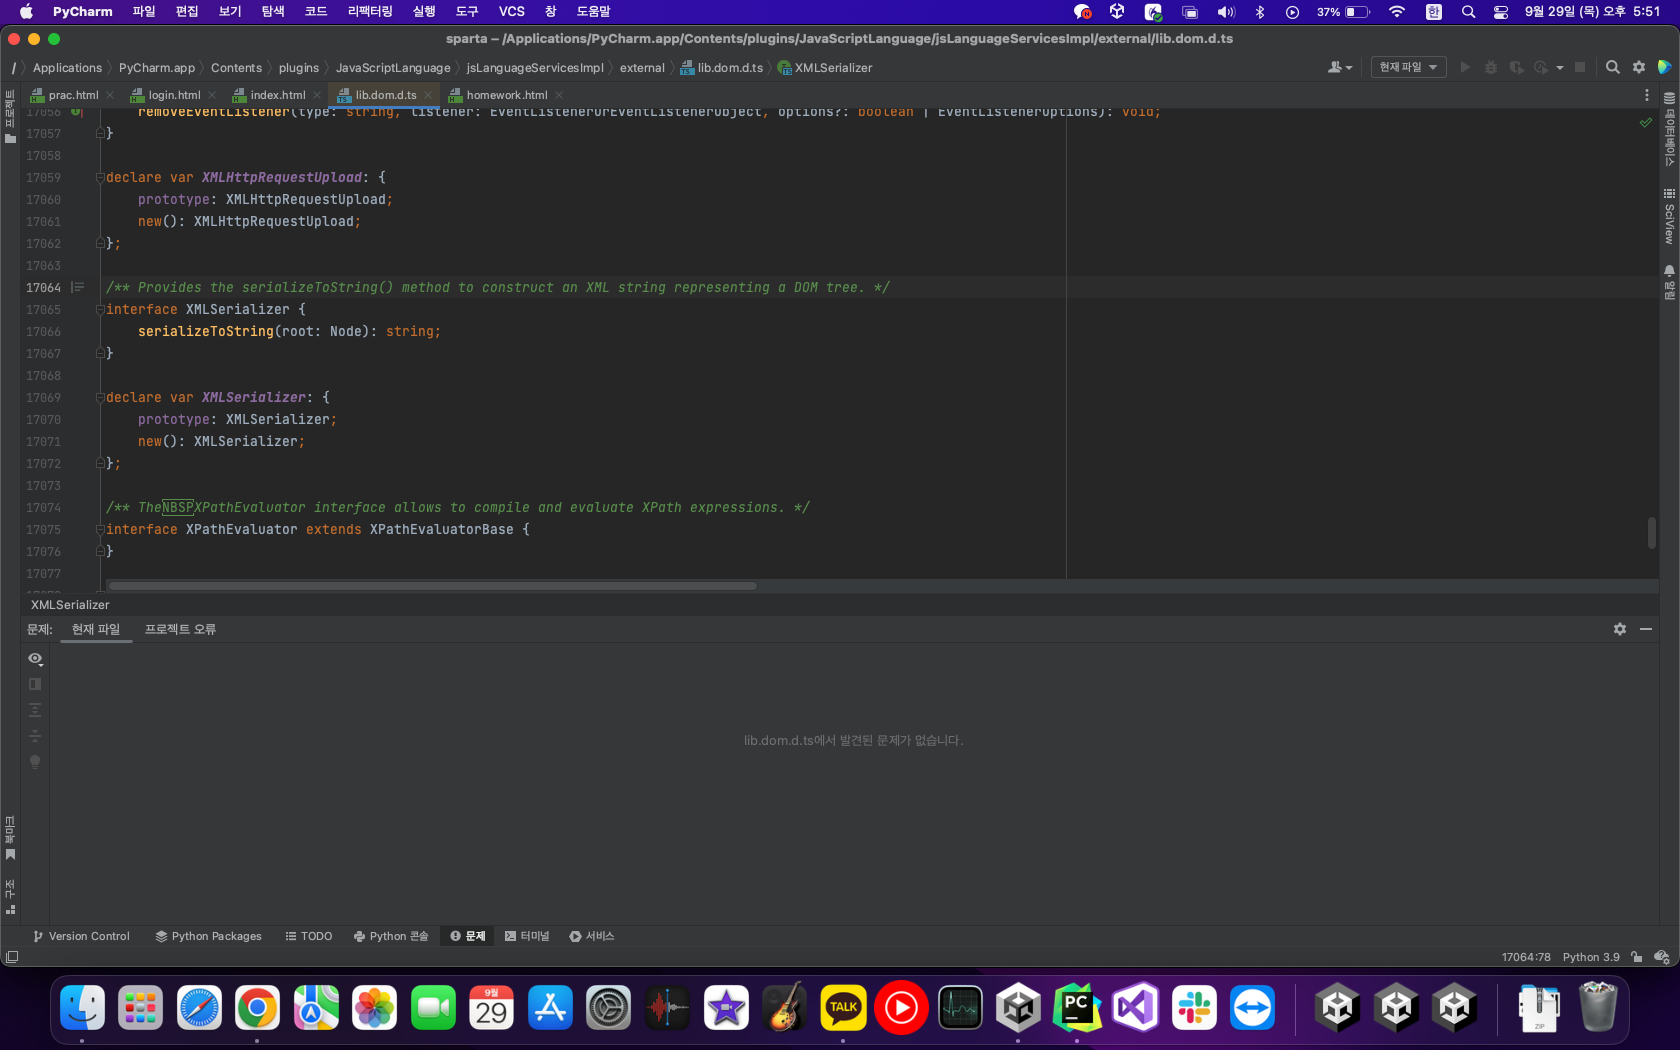Close the index.html tab
Viewport: 1680px width, 1050px height.
click(x=317, y=95)
